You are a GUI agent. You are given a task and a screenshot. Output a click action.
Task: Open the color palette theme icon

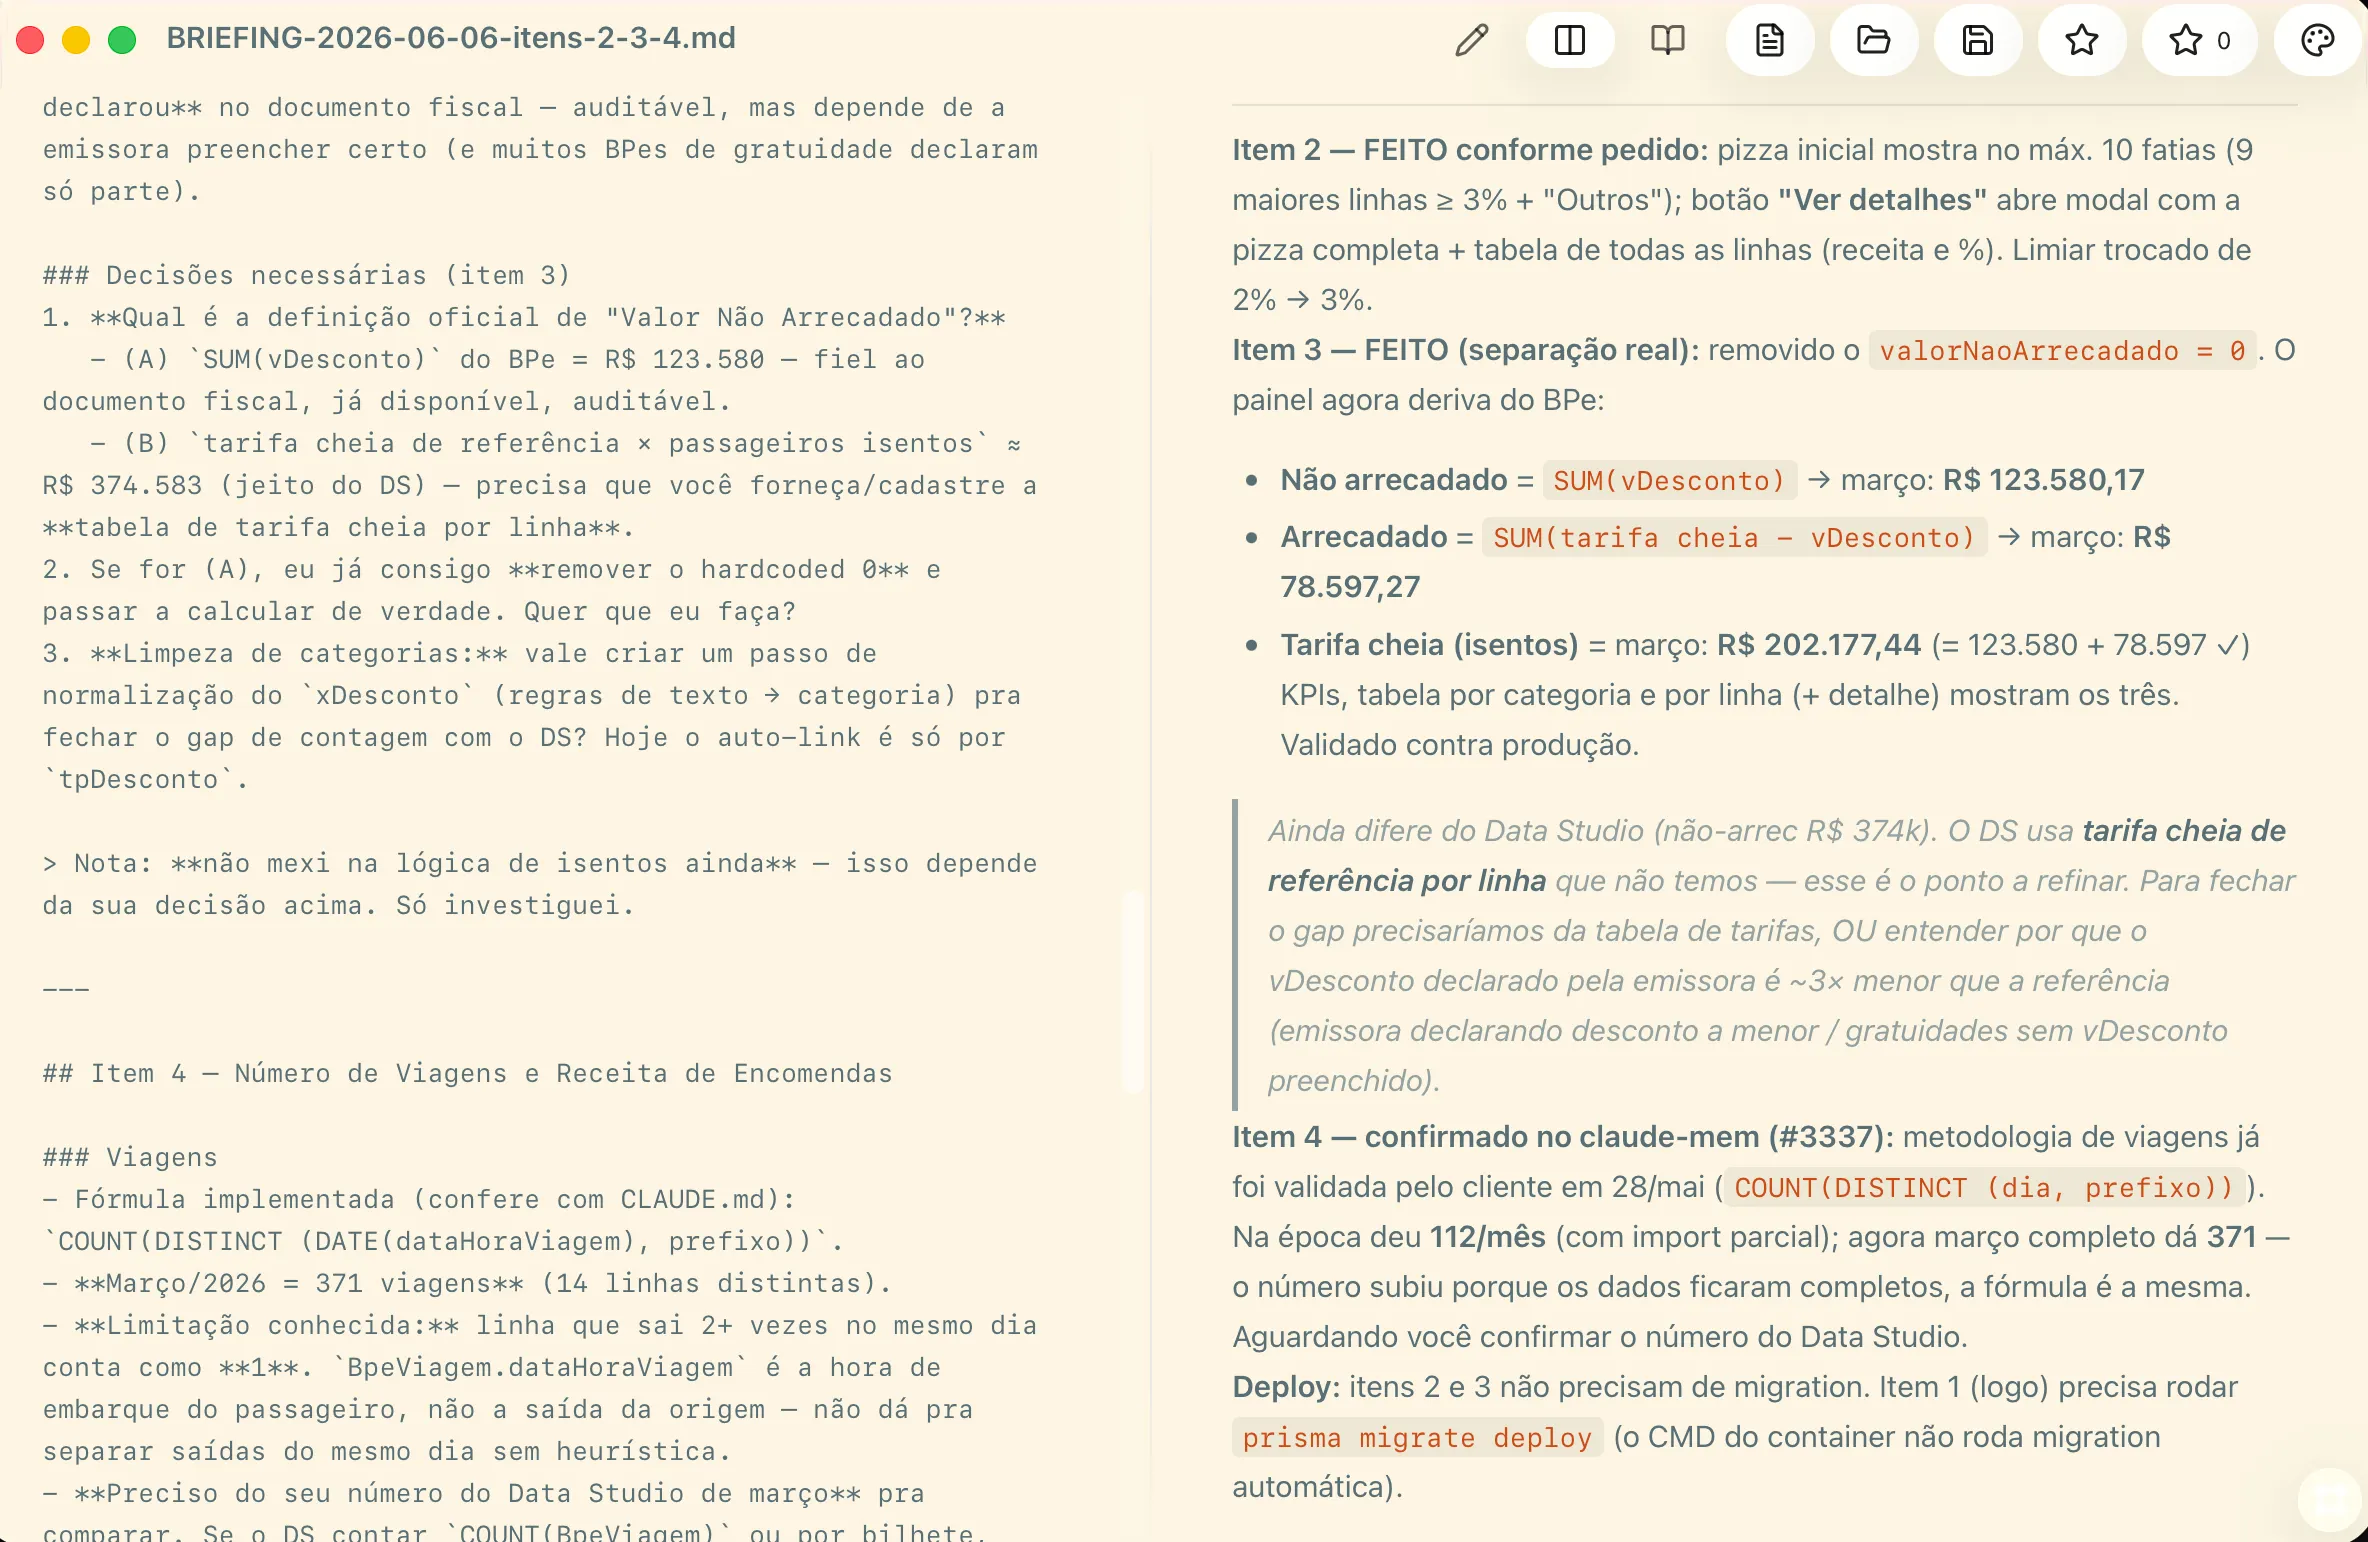[2317, 40]
